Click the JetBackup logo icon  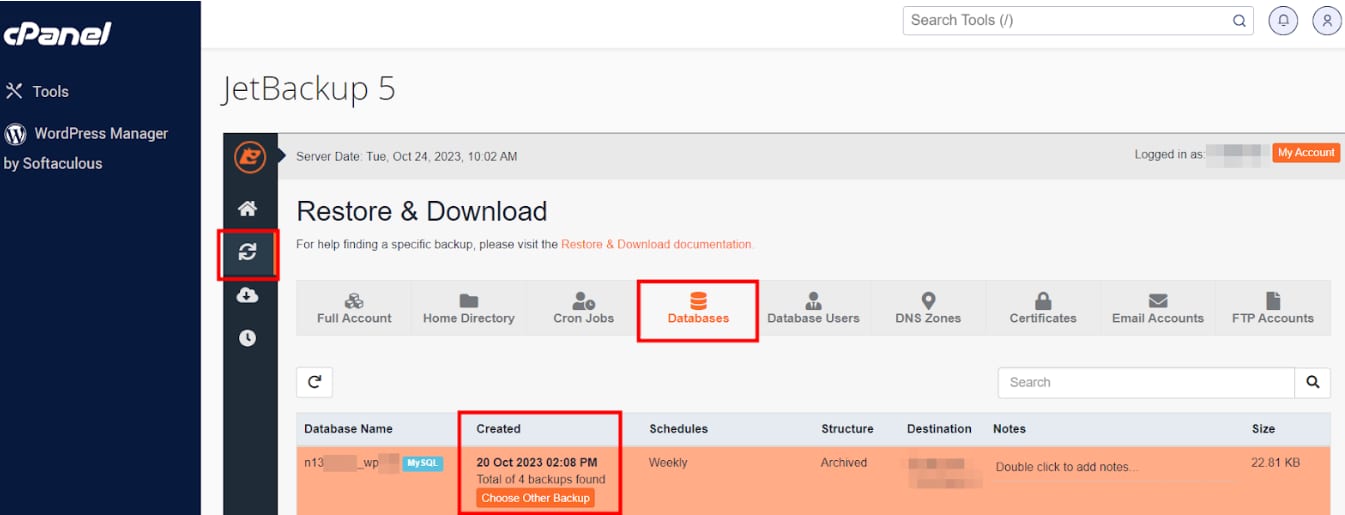(249, 157)
